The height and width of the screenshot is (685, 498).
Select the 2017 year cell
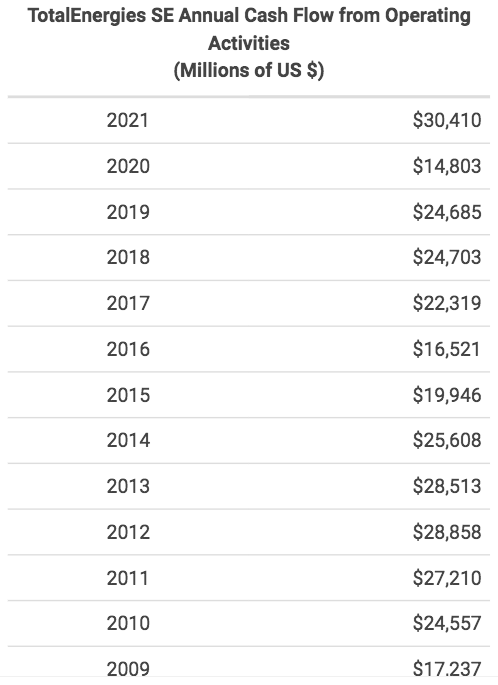[128, 303]
